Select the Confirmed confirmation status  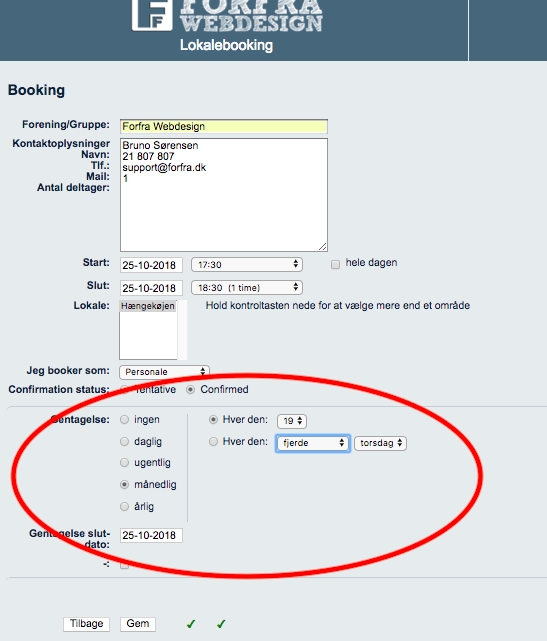(190, 390)
